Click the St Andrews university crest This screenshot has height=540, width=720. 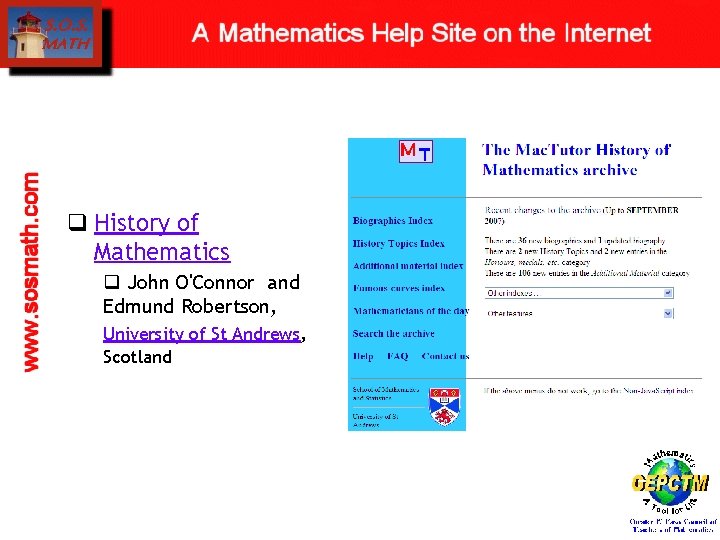tap(444, 406)
